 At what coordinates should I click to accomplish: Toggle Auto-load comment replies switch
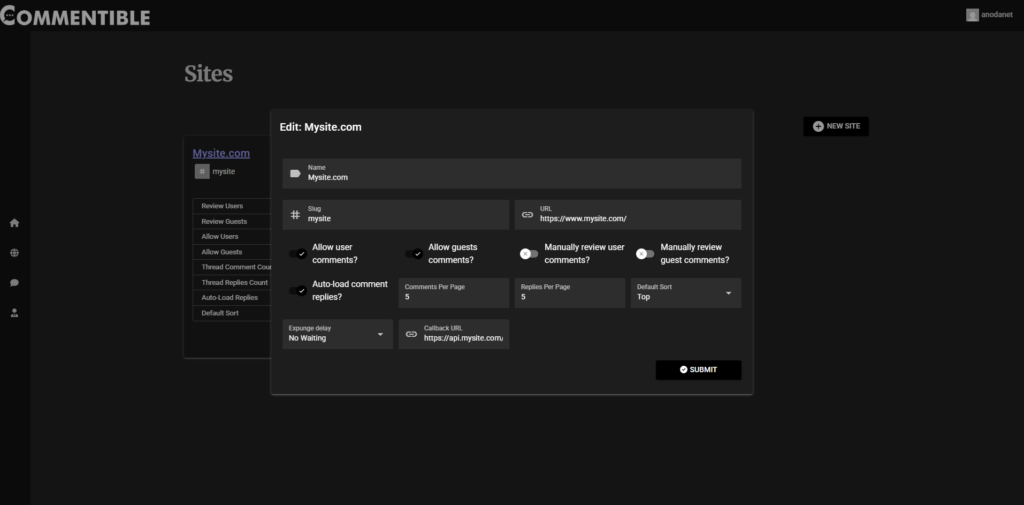pyautogui.click(x=298, y=291)
